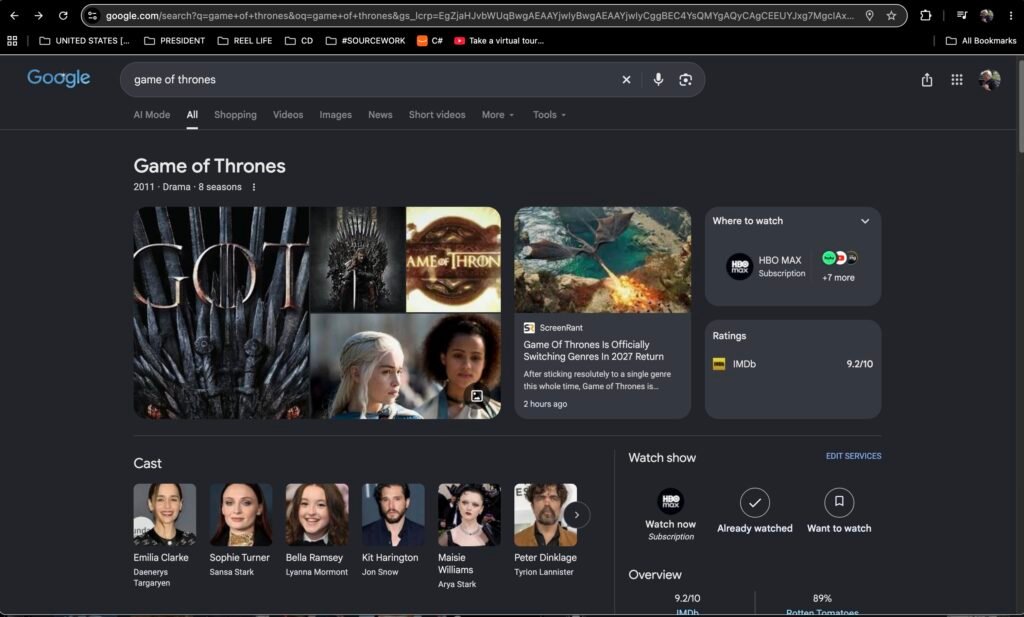Viewport: 1024px width, 617px height.
Task: Open the Chrome apps grid in bookmarks bar
Action: [12, 40]
